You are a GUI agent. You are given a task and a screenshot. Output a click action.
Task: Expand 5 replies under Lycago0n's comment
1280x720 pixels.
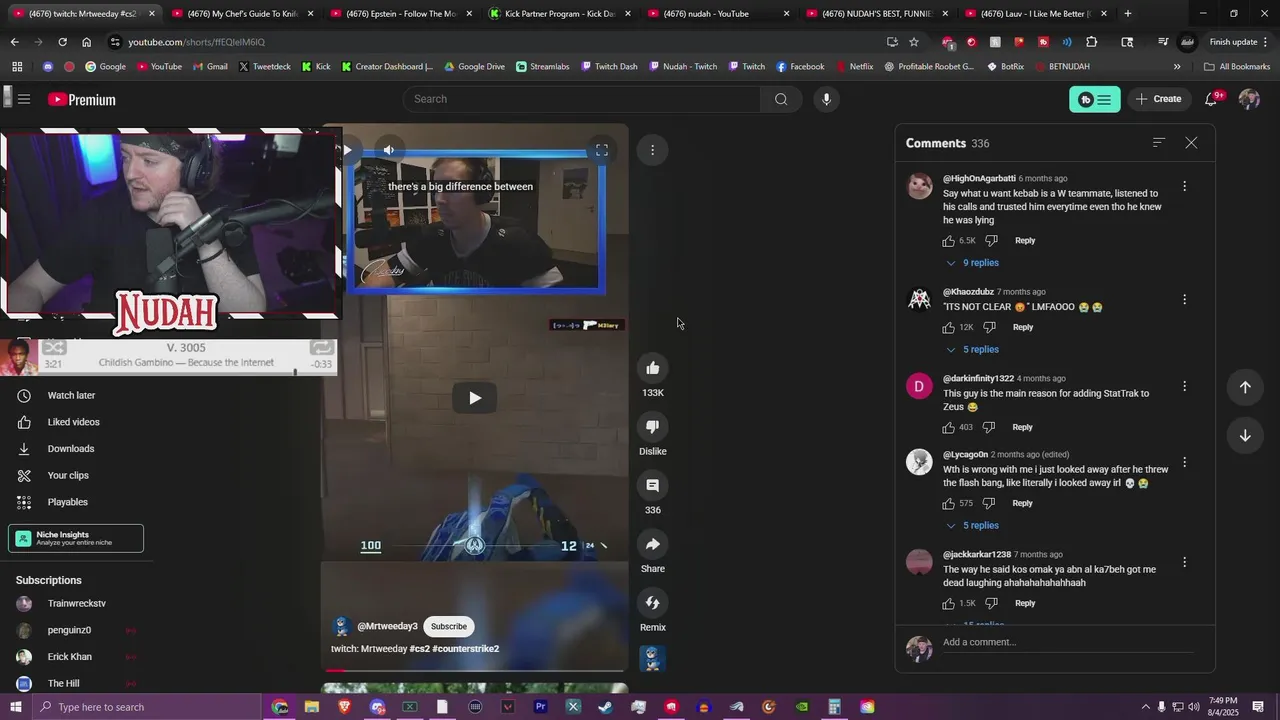click(x=972, y=526)
